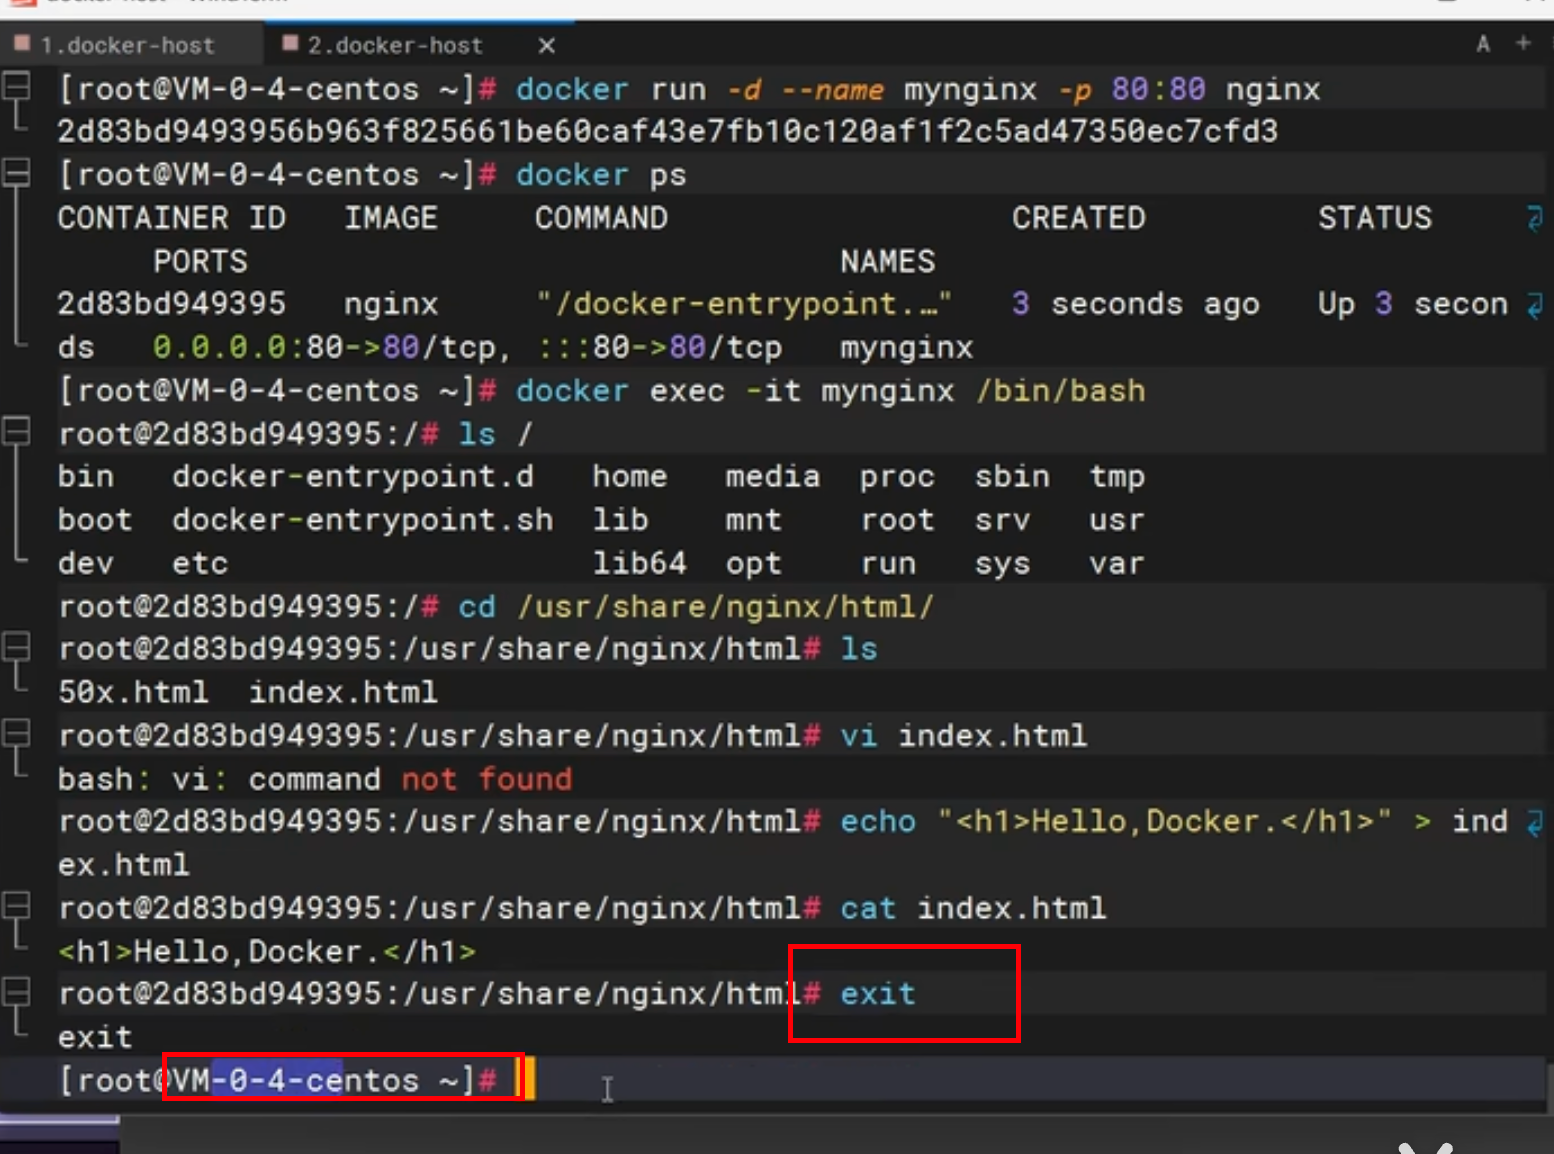Click the 'sbin' directory in ls listing
This screenshot has height=1154, width=1554.
click(x=1012, y=476)
